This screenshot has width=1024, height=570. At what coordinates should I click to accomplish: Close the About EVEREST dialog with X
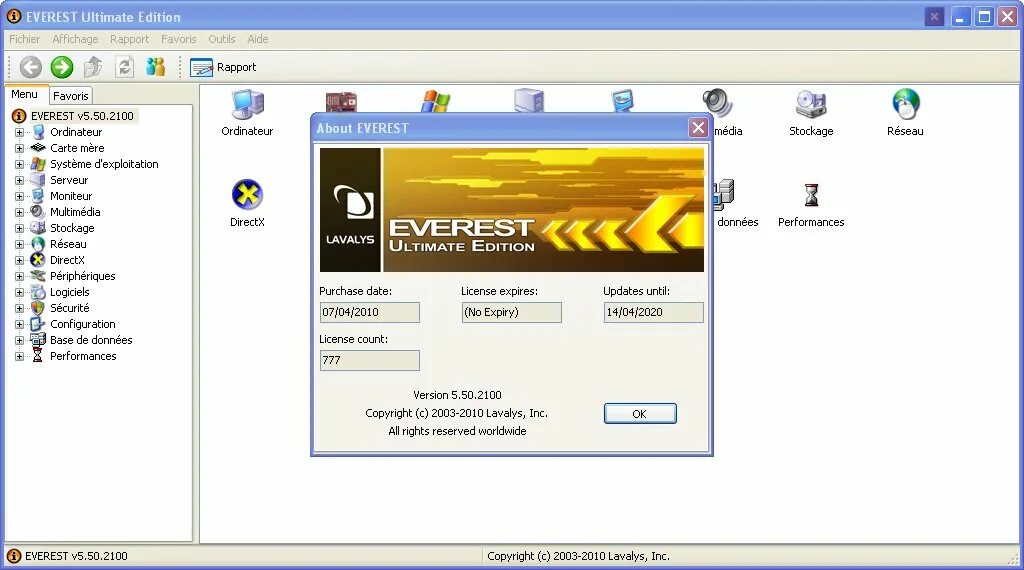pyautogui.click(x=698, y=127)
